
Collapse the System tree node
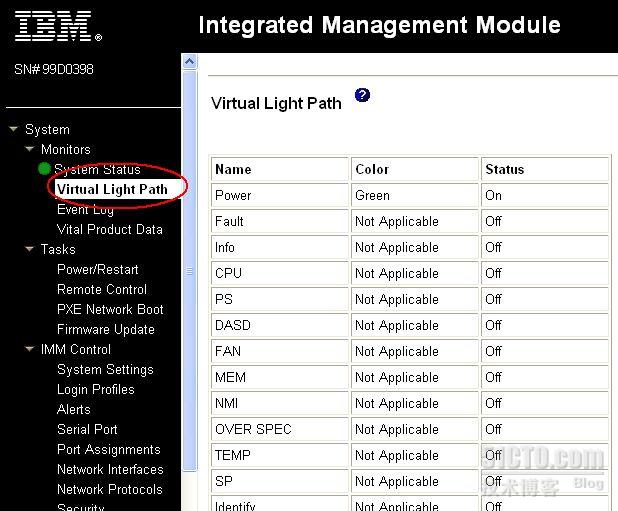tap(14, 129)
